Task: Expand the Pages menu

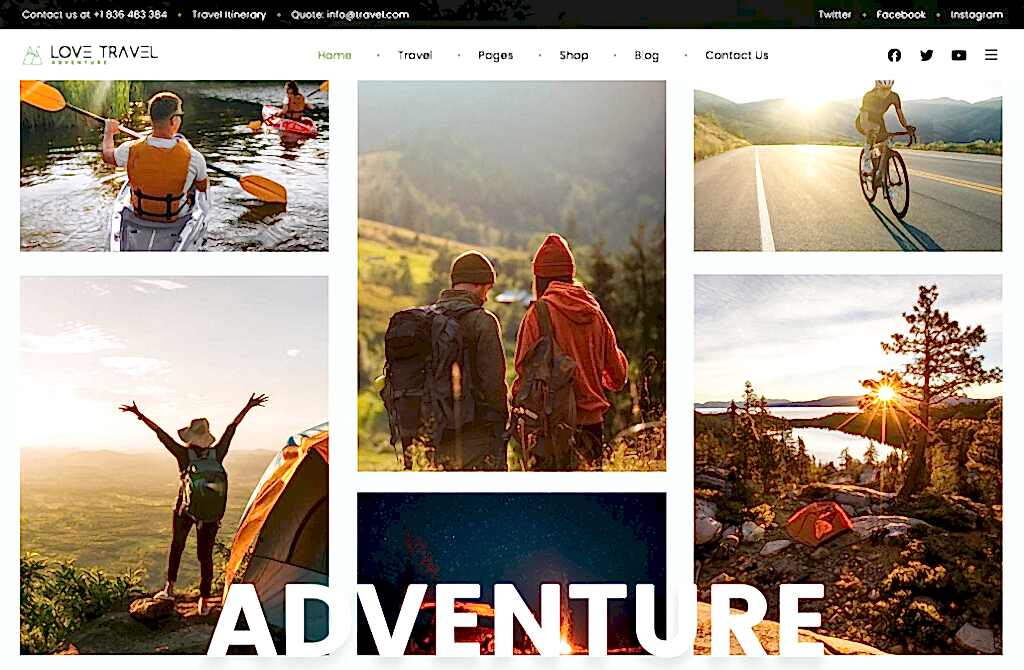Action: (x=495, y=56)
